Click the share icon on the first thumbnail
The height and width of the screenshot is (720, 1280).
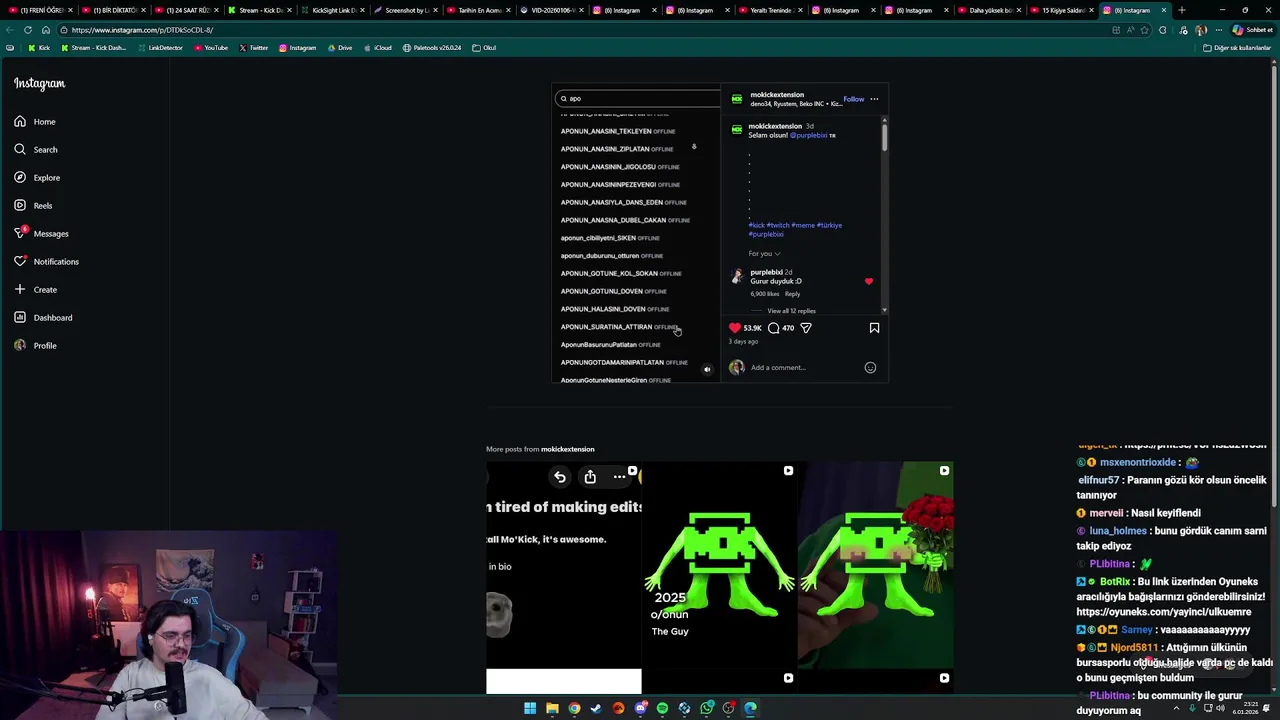(x=590, y=477)
